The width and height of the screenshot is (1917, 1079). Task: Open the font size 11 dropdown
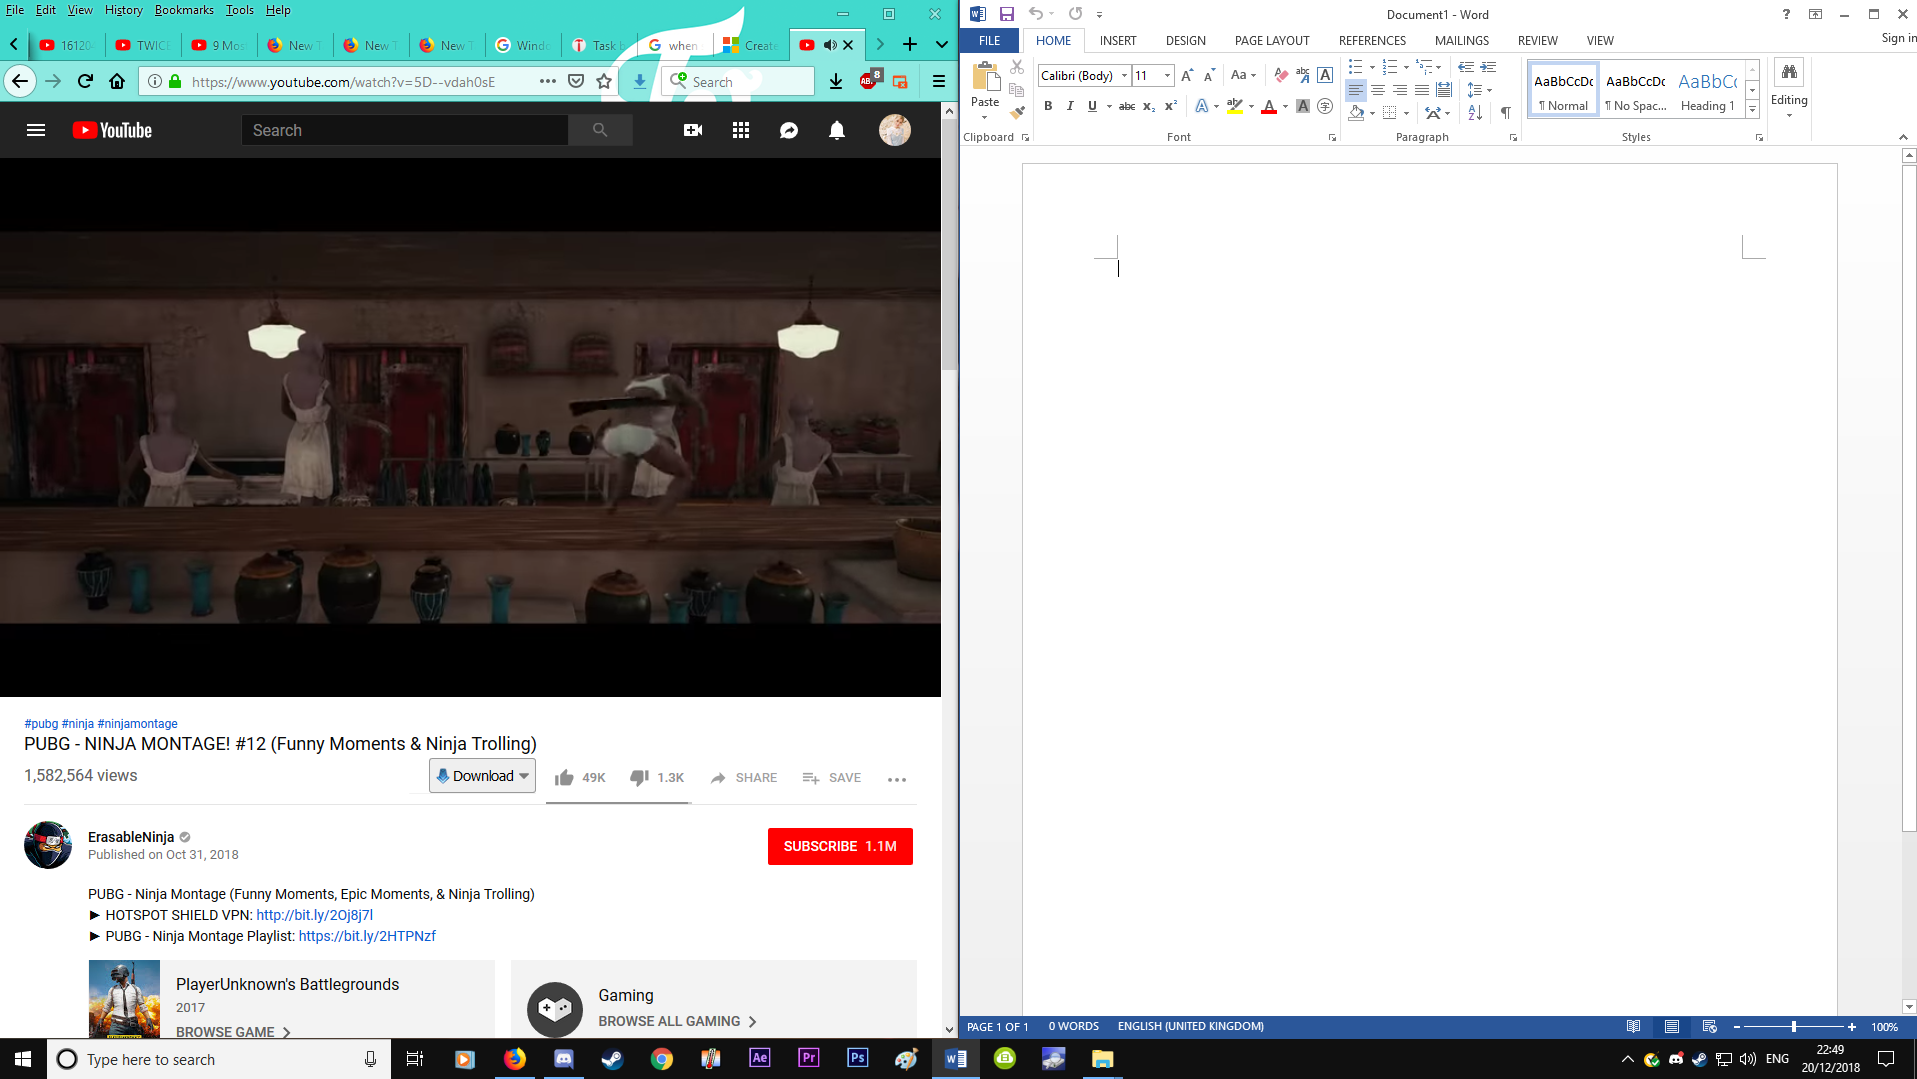pyautogui.click(x=1167, y=75)
